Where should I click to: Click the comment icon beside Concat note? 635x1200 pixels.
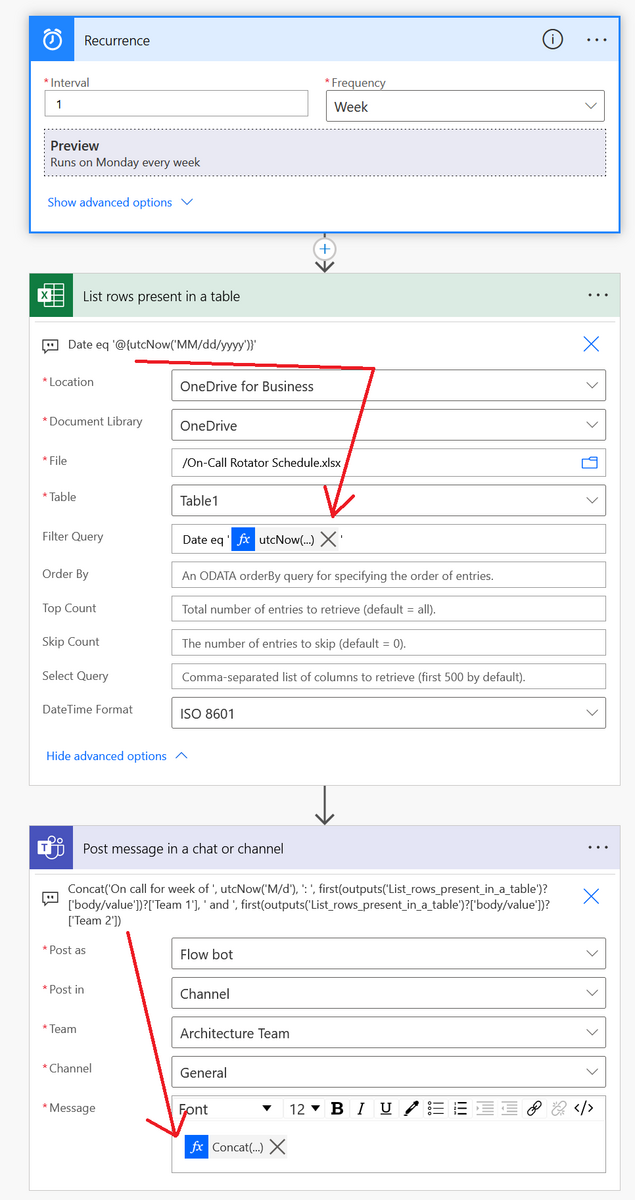click(50, 897)
